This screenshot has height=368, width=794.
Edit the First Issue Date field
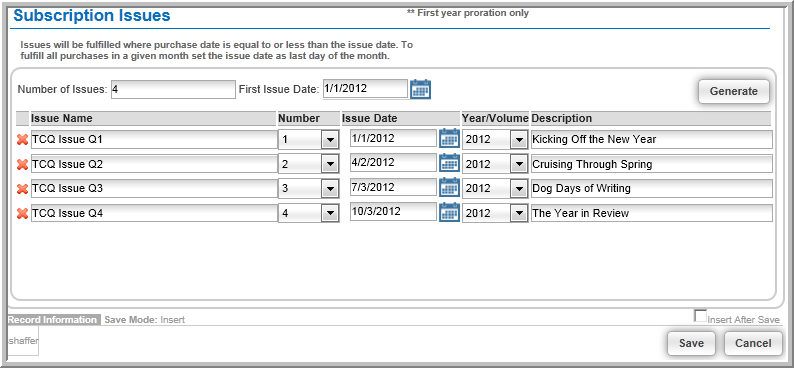tap(365, 88)
